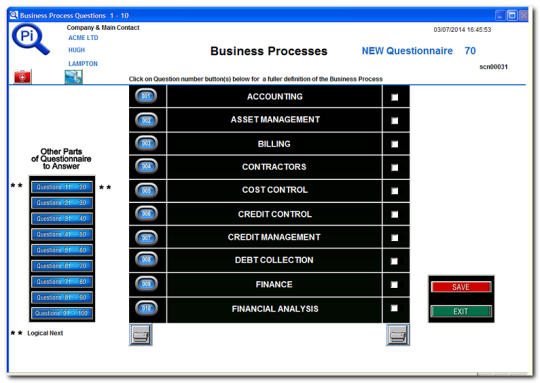
Task: Tick the Asset Management checkbox
Action: (x=395, y=121)
